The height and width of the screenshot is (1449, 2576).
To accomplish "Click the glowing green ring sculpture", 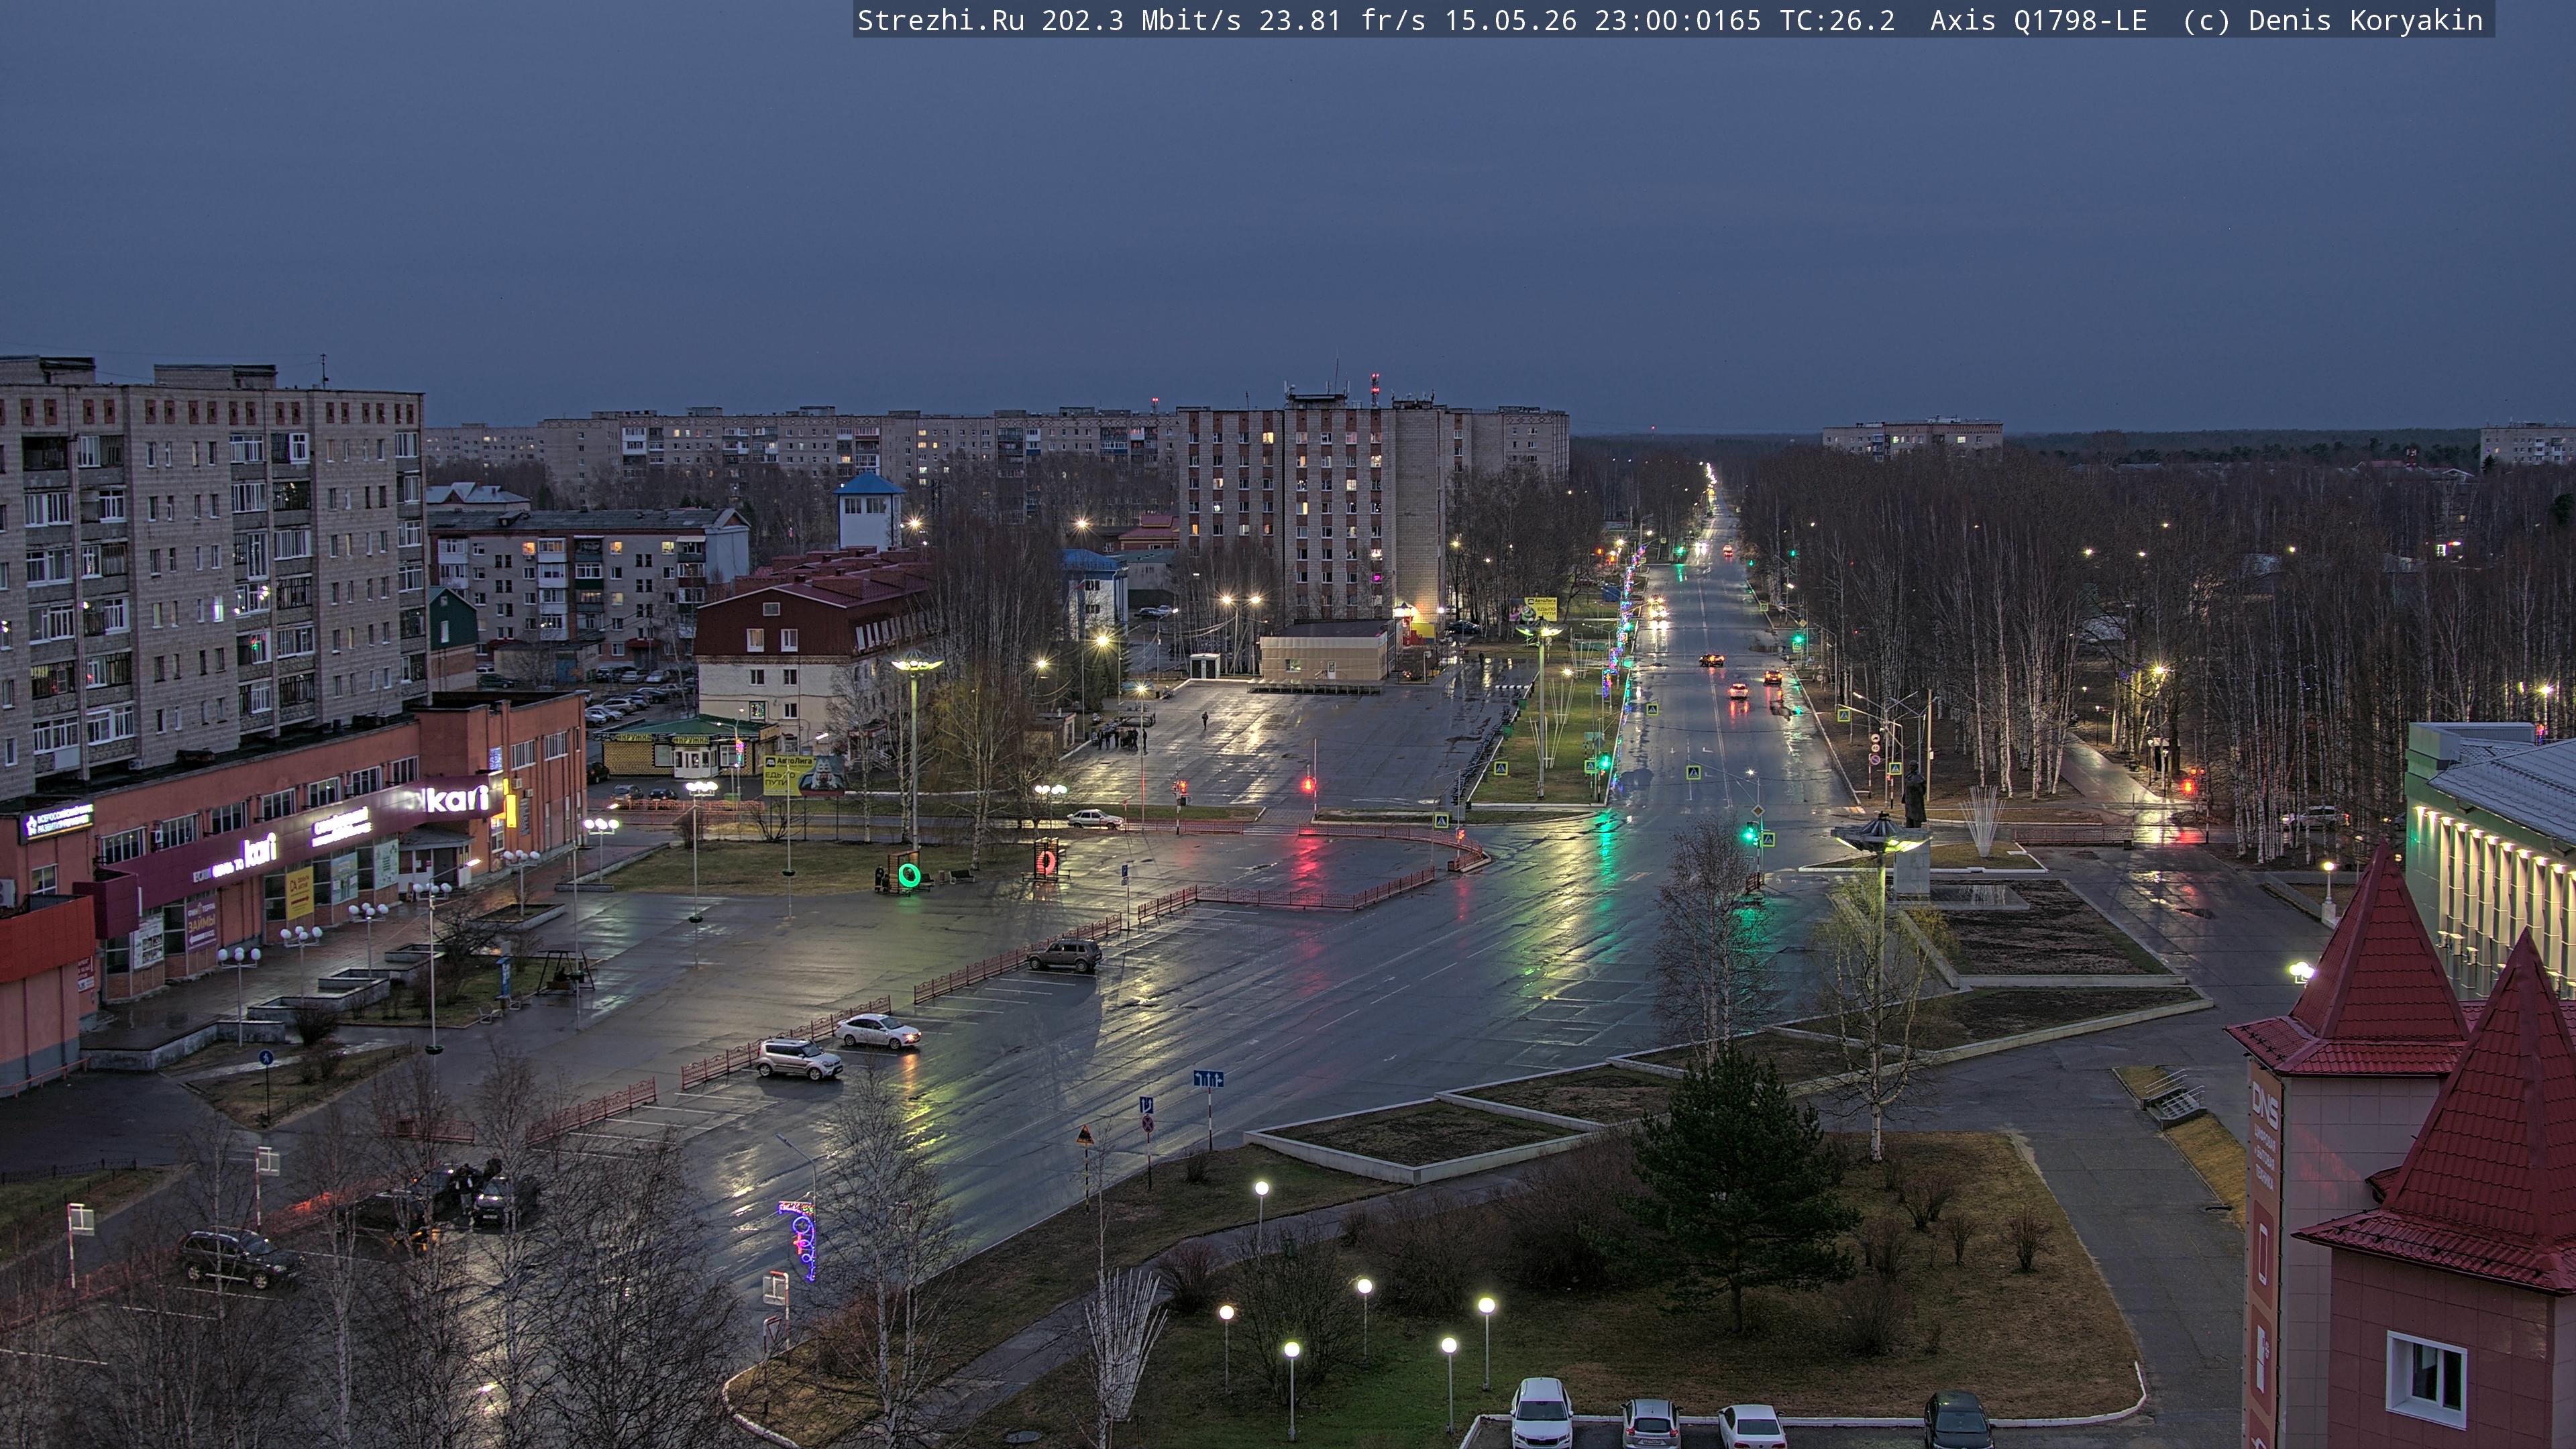I will click(x=908, y=875).
